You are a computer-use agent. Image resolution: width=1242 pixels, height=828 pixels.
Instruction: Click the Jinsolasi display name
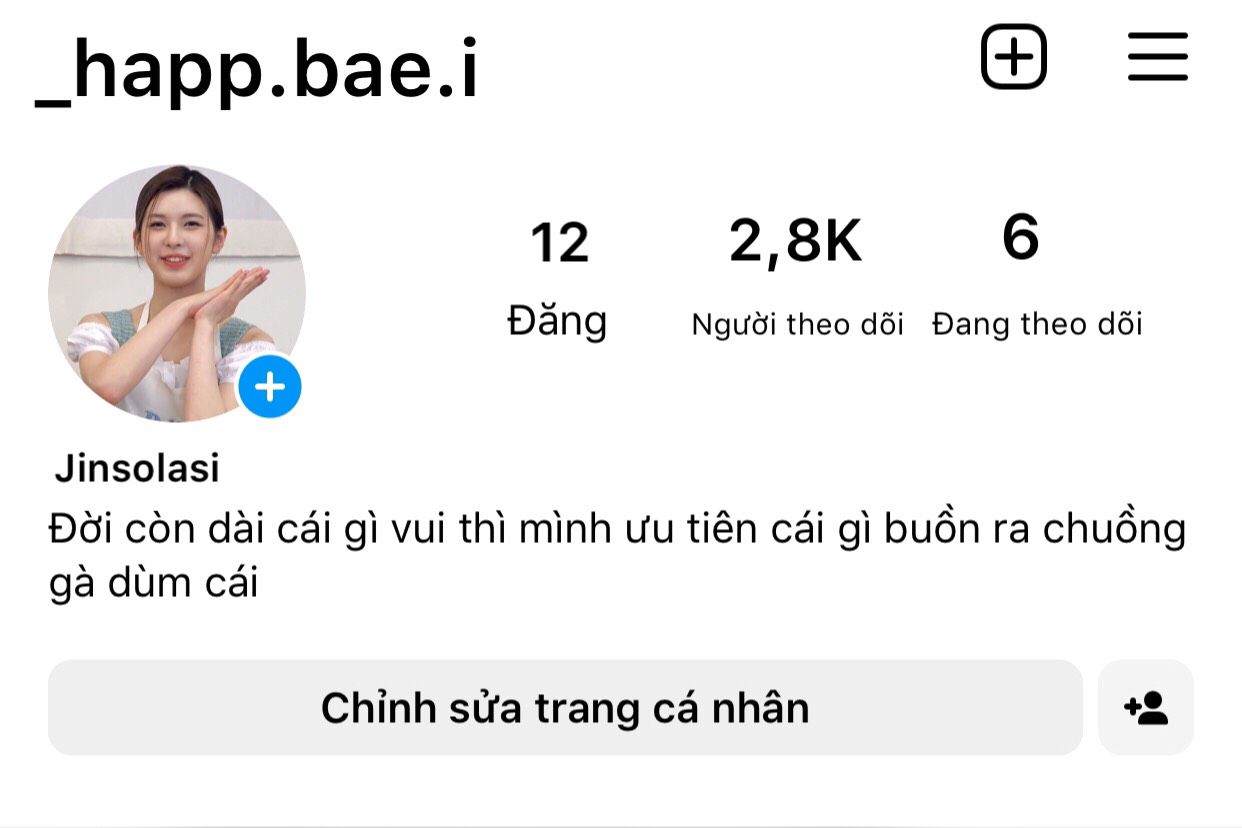[x=137, y=468]
